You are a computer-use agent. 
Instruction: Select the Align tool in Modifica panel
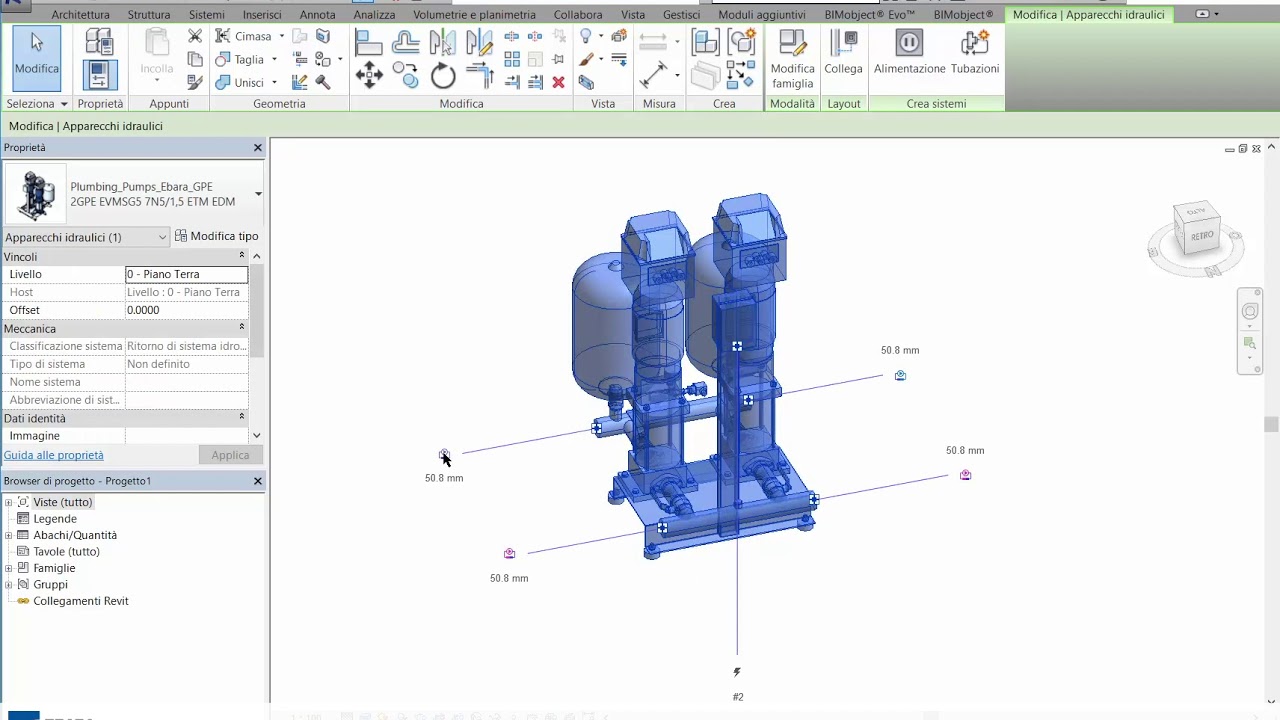(369, 43)
